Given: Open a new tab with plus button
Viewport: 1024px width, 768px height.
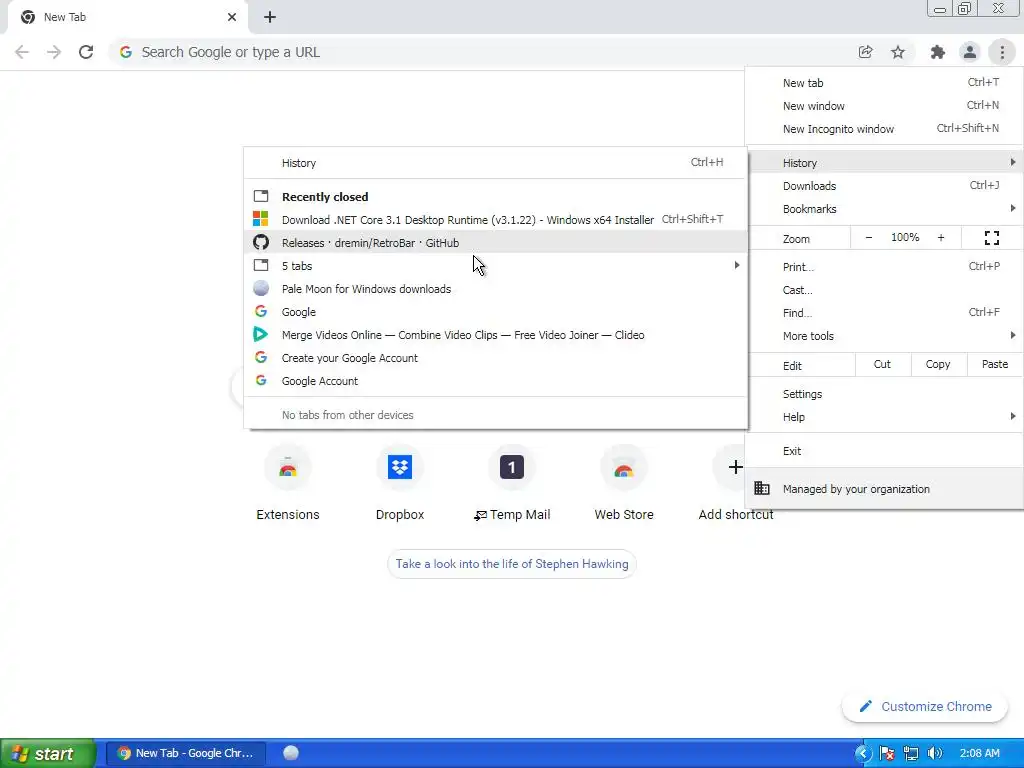Looking at the screenshot, I should pos(270,17).
